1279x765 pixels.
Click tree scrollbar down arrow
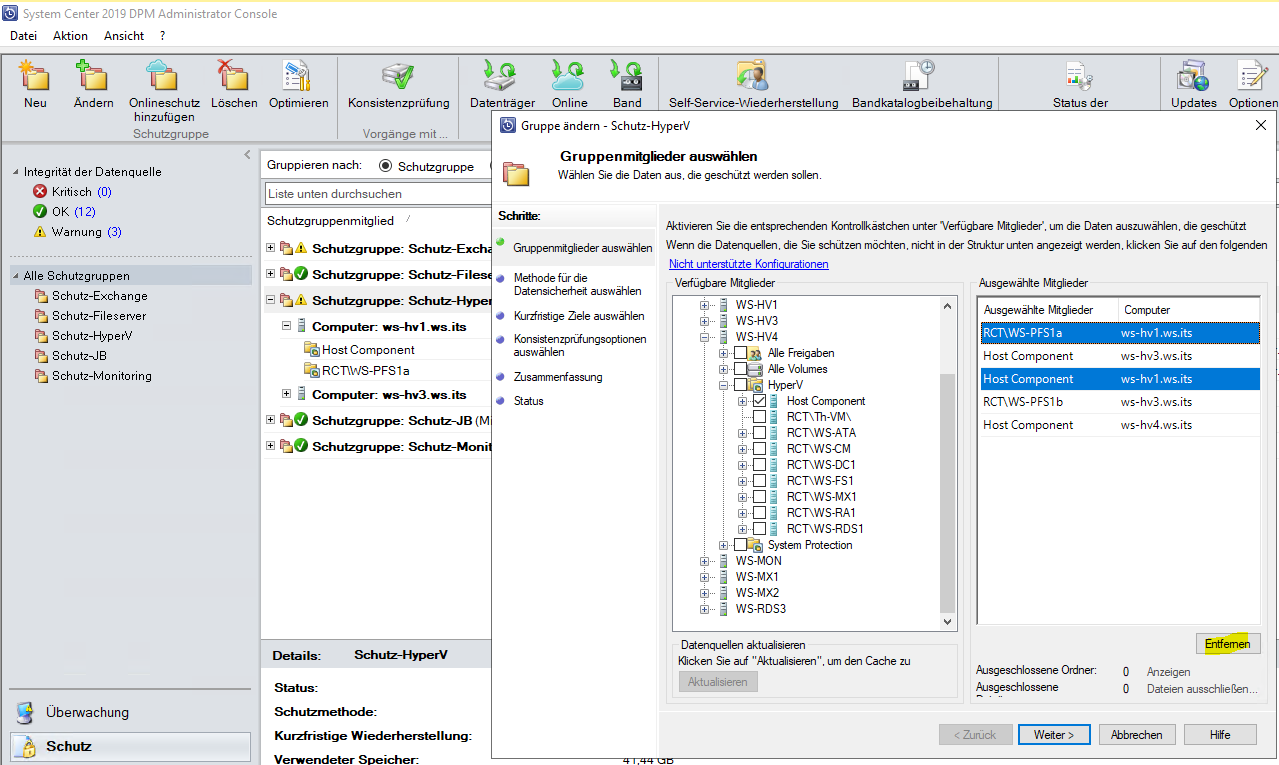[x=949, y=622]
